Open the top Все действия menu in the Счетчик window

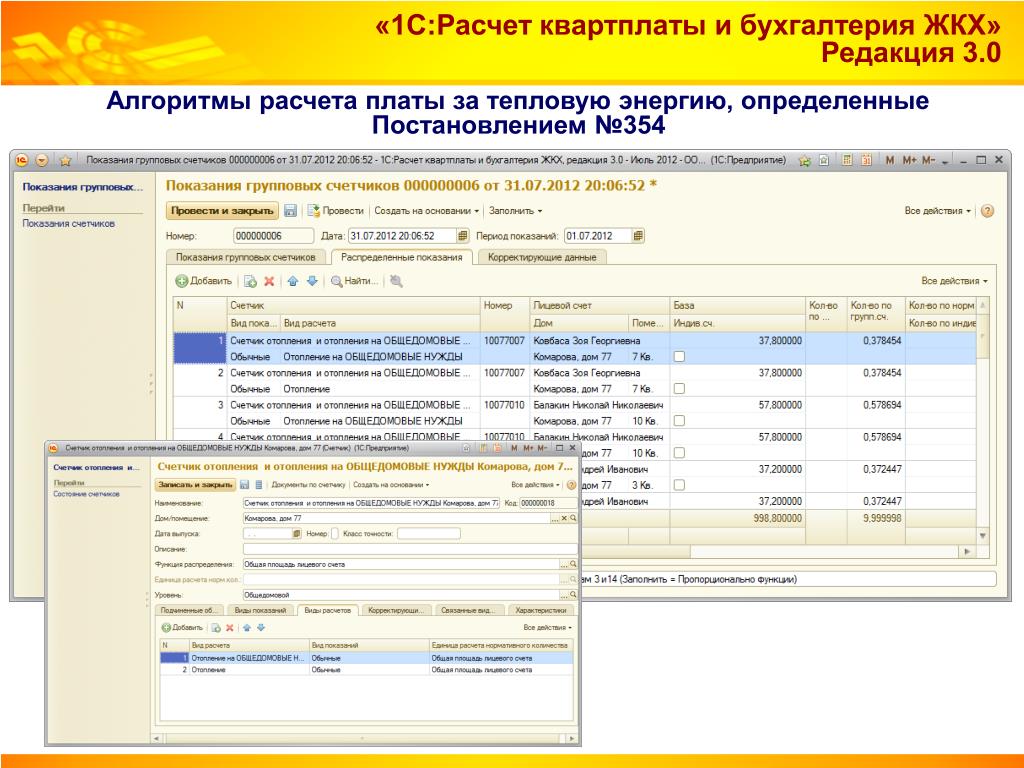[535, 485]
